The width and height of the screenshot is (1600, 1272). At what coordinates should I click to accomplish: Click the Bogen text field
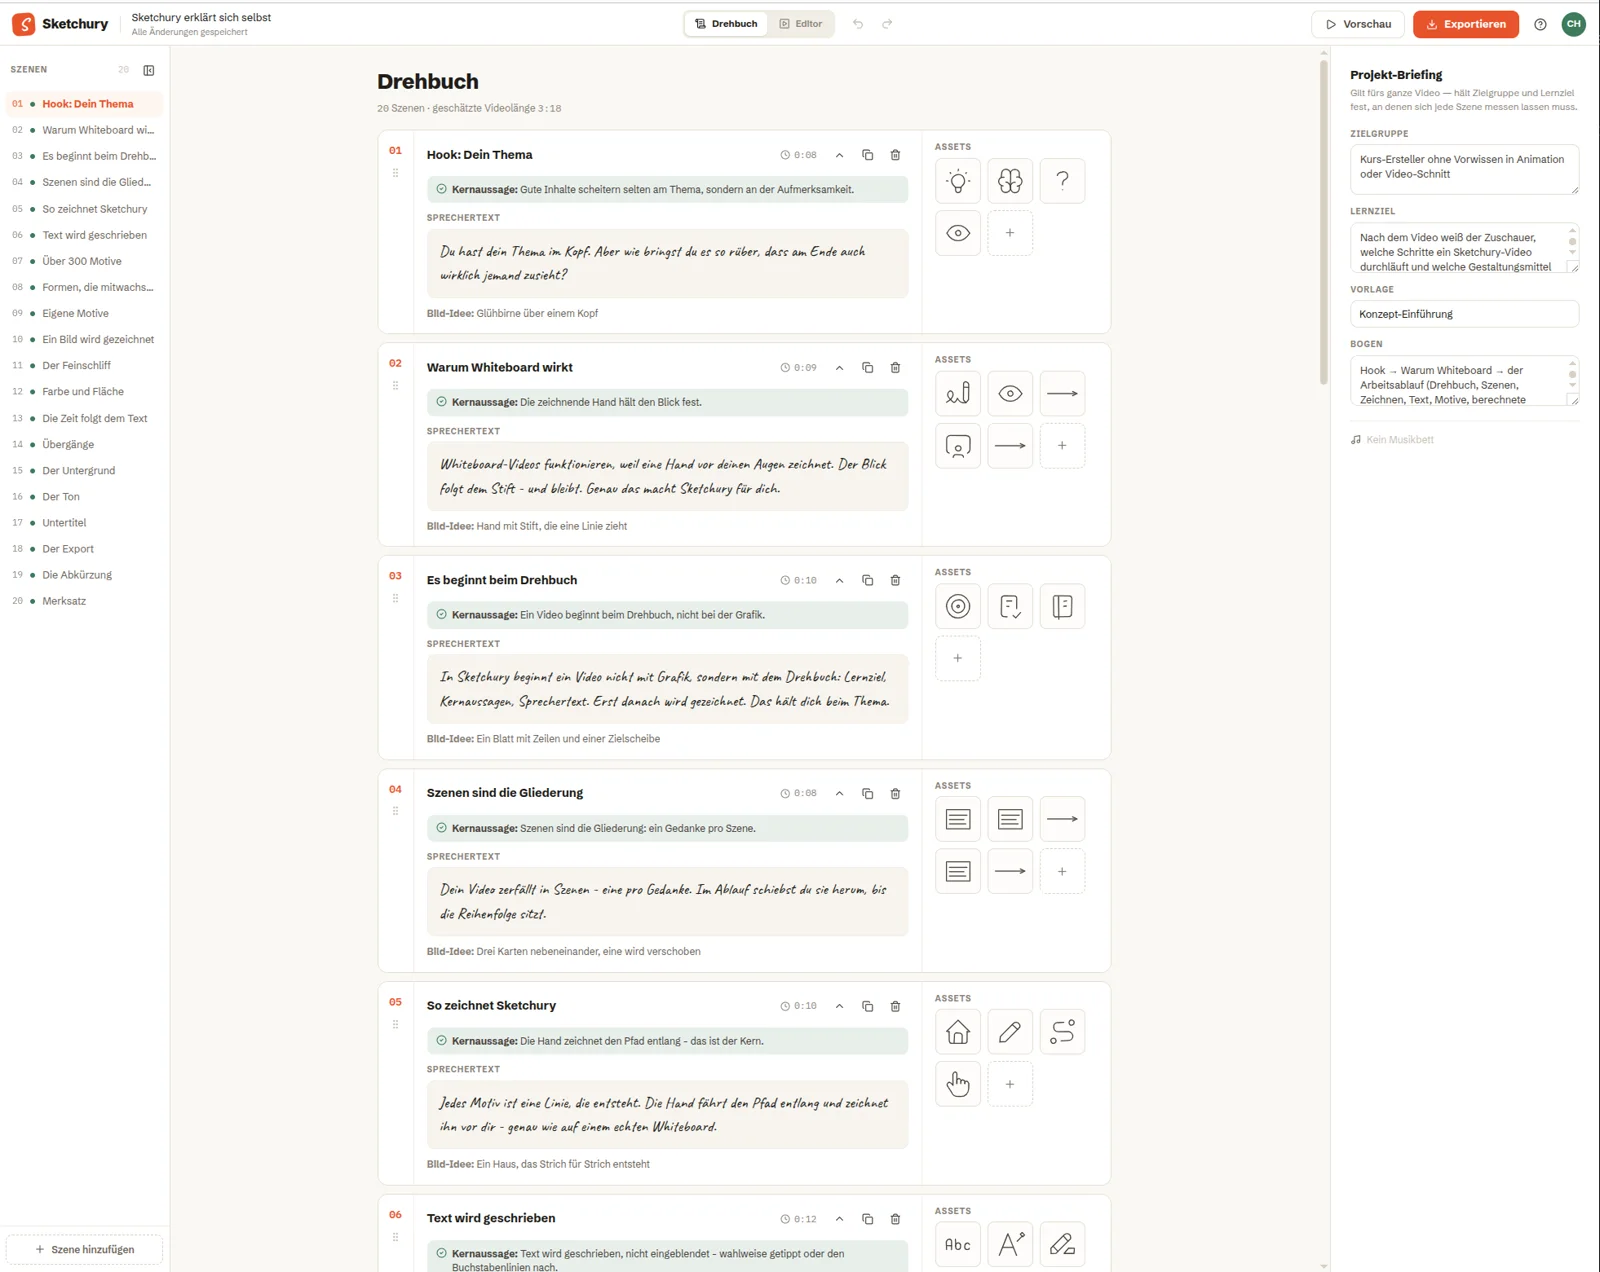point(1464,381)
